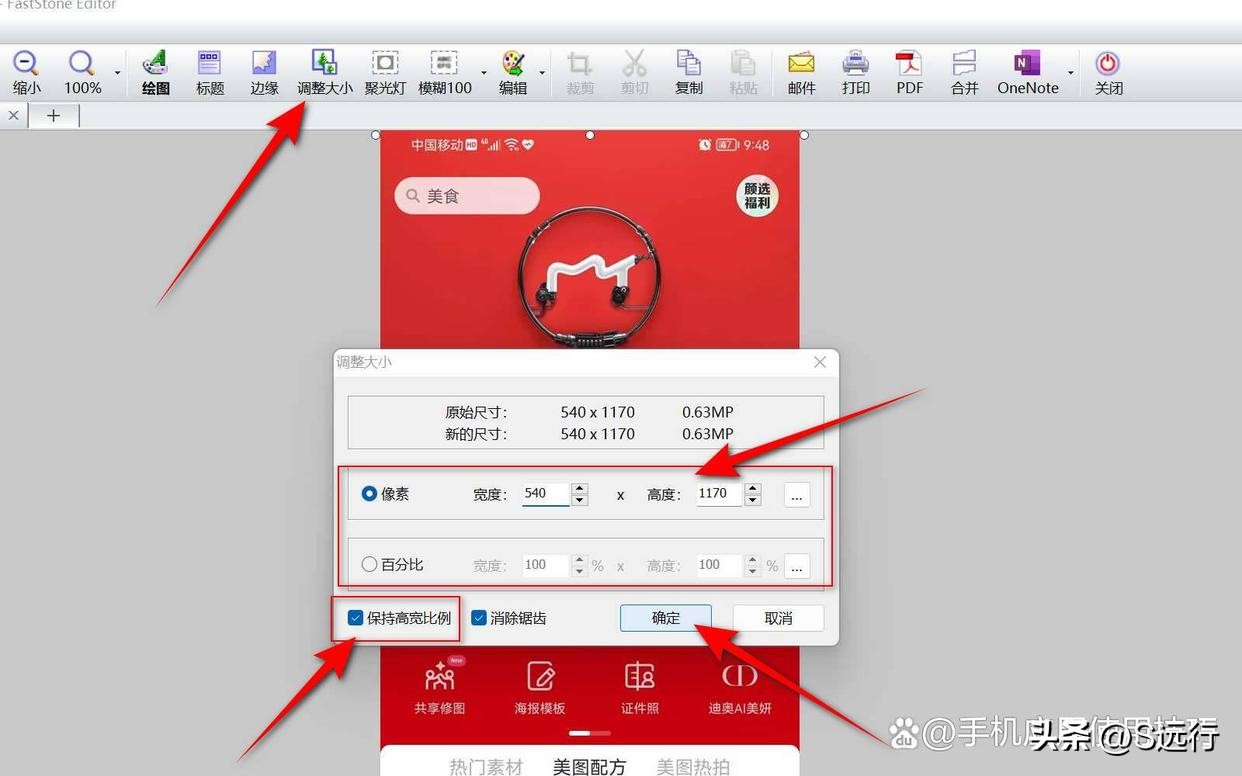Viewport: 1242px width, 776px height.
Task: Cancel the resize dialog via 取消
Action: point(778,617)
